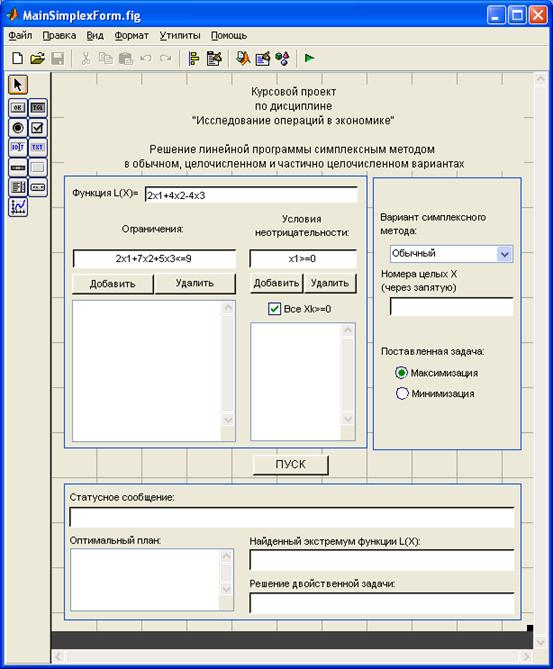Screen dimensions: 553x669
Task: Click Добавить under the constraints field
Action: (x=113, y=283)
